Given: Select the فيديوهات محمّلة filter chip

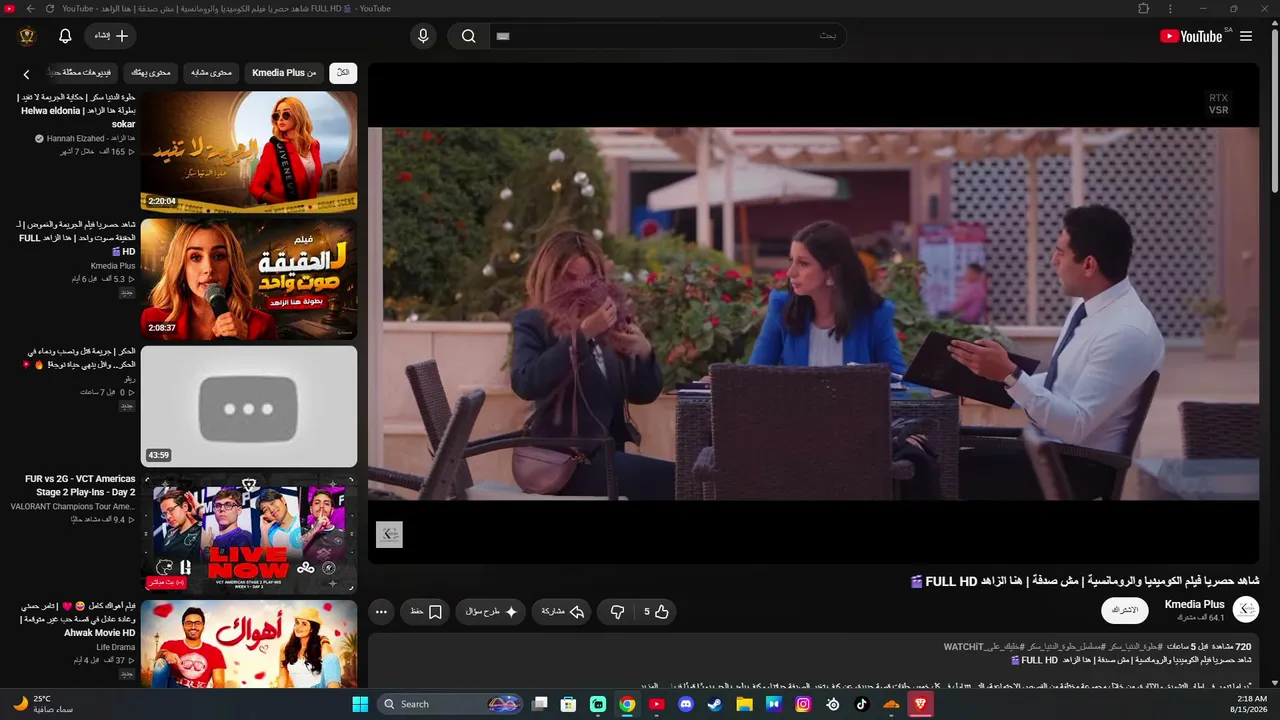Looking at the screenshot, I should [84, 73].
